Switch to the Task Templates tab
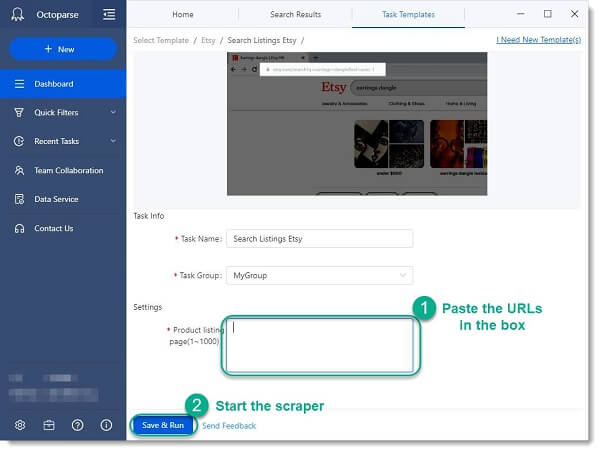The height and width of the screenshot is (452, 600). (408, 15)
